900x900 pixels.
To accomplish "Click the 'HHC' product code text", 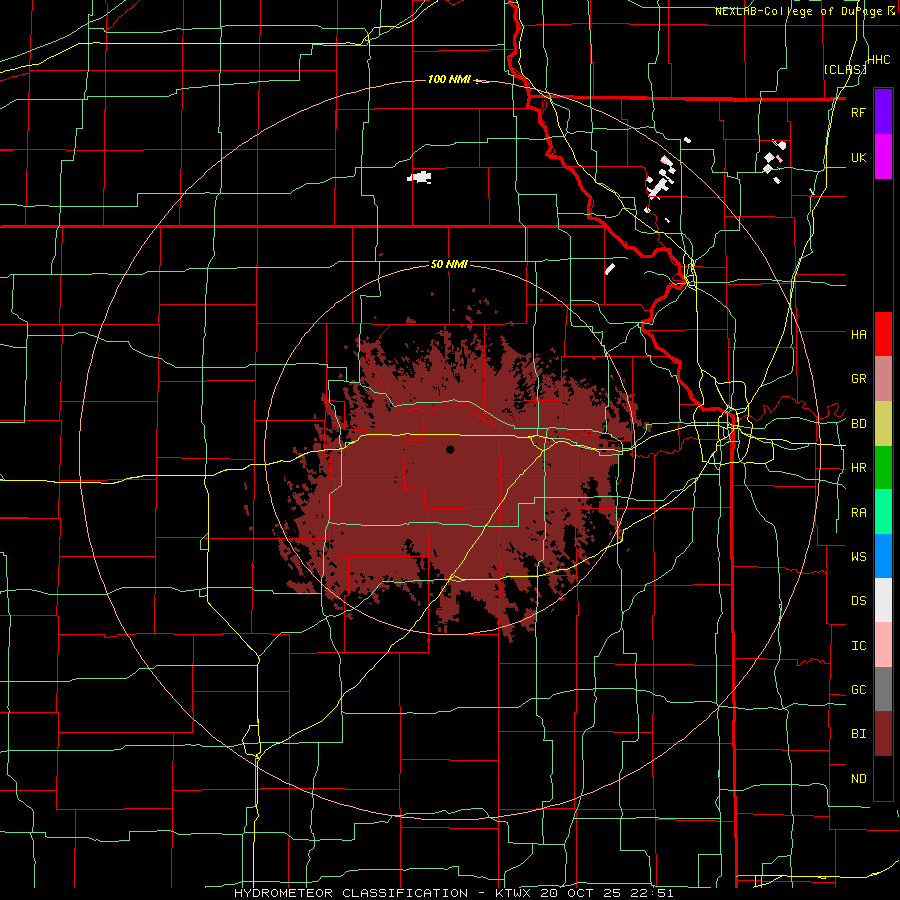I will pos(879,60).
